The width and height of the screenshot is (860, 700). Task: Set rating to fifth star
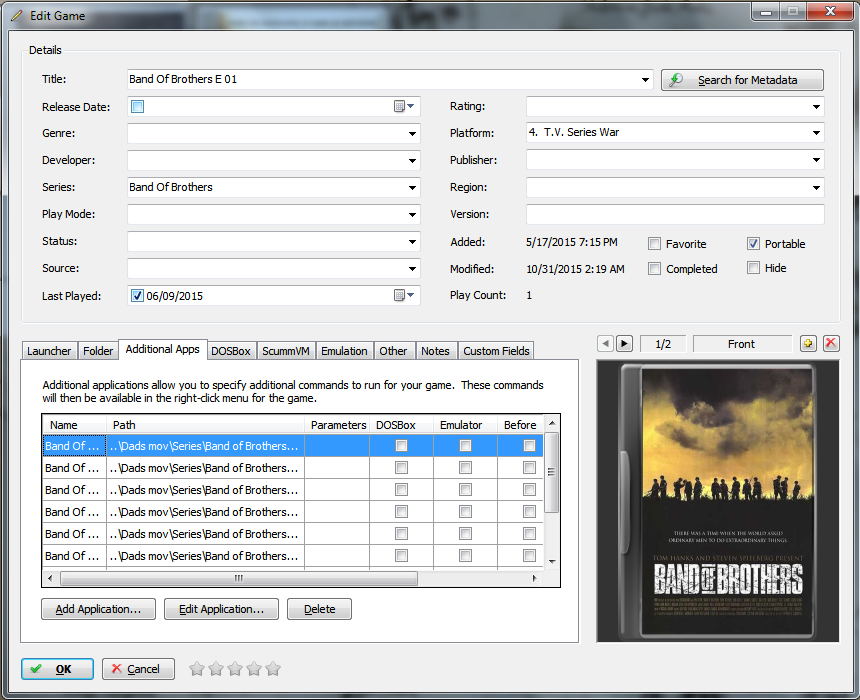(273, 669)
